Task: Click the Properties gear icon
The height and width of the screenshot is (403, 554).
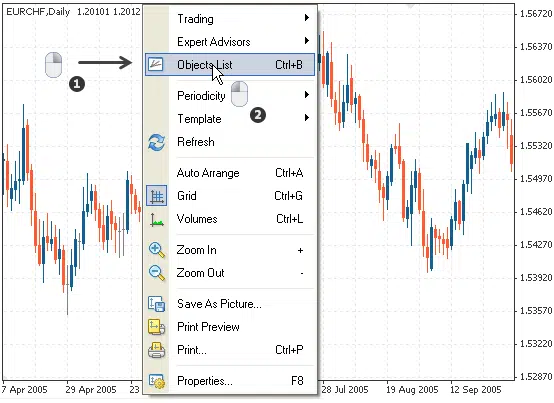Action: click(157, 381)
